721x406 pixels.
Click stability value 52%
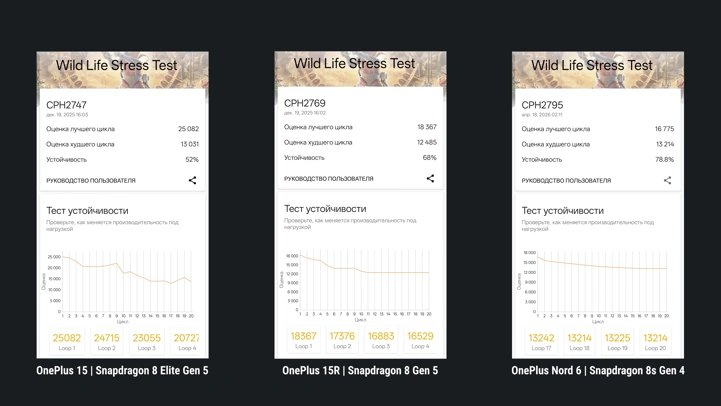coord(192,160)
